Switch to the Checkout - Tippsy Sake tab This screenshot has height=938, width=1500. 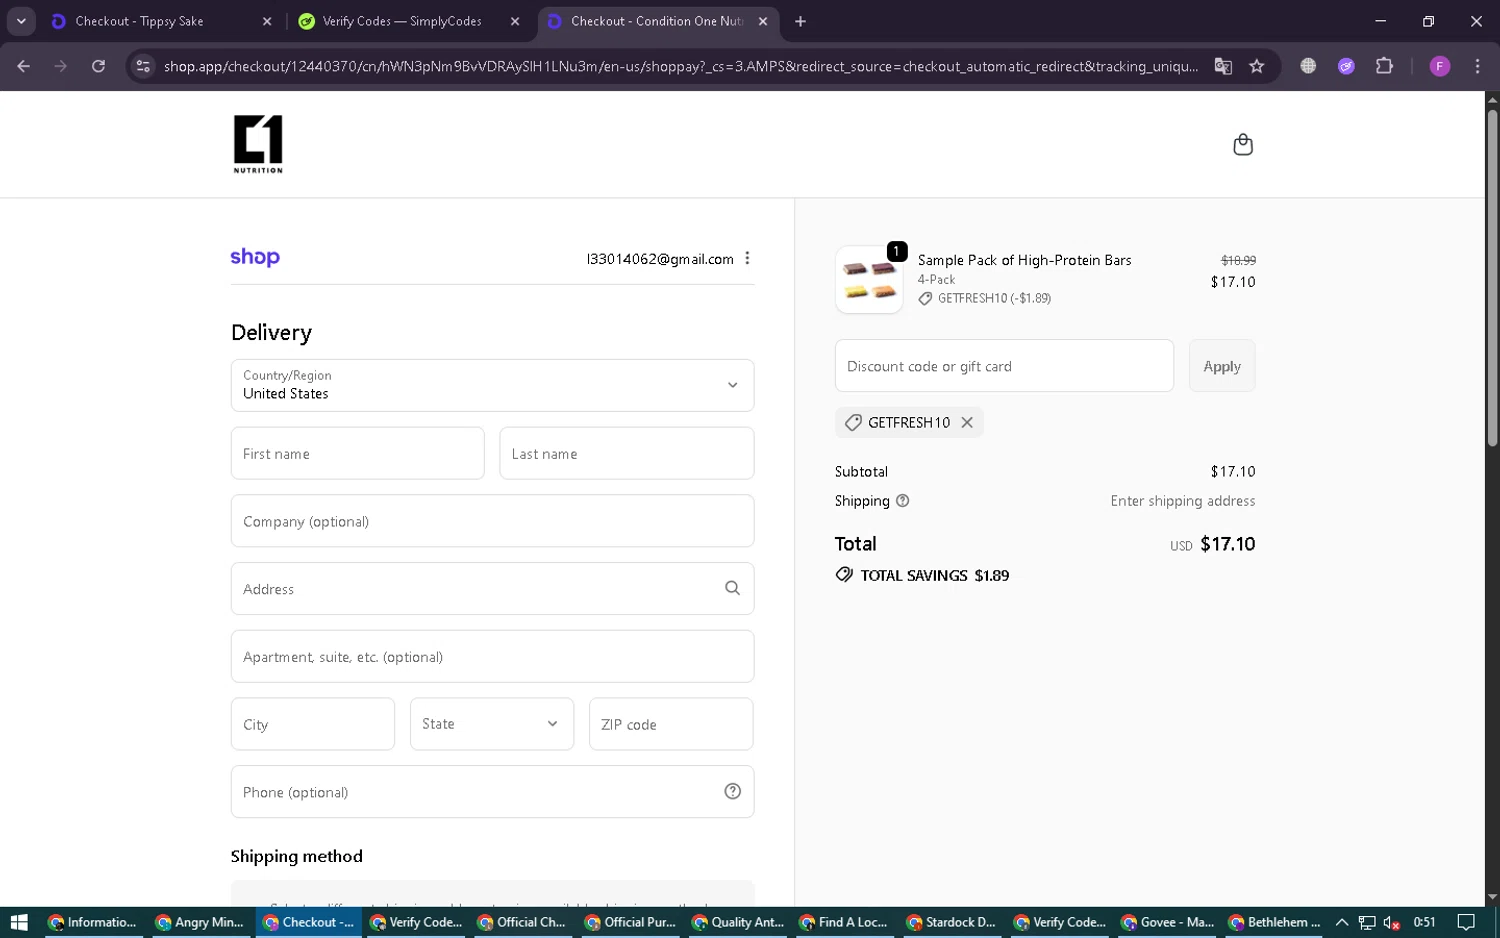coord(162,21)
